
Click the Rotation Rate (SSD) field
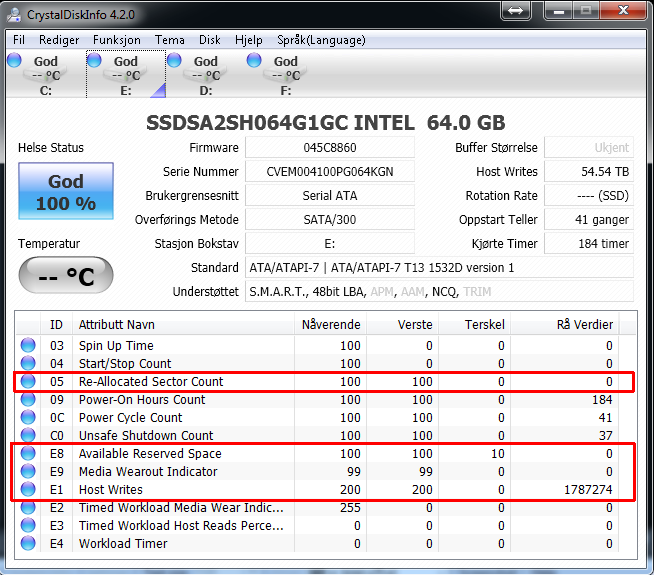[x=589, y=196]
